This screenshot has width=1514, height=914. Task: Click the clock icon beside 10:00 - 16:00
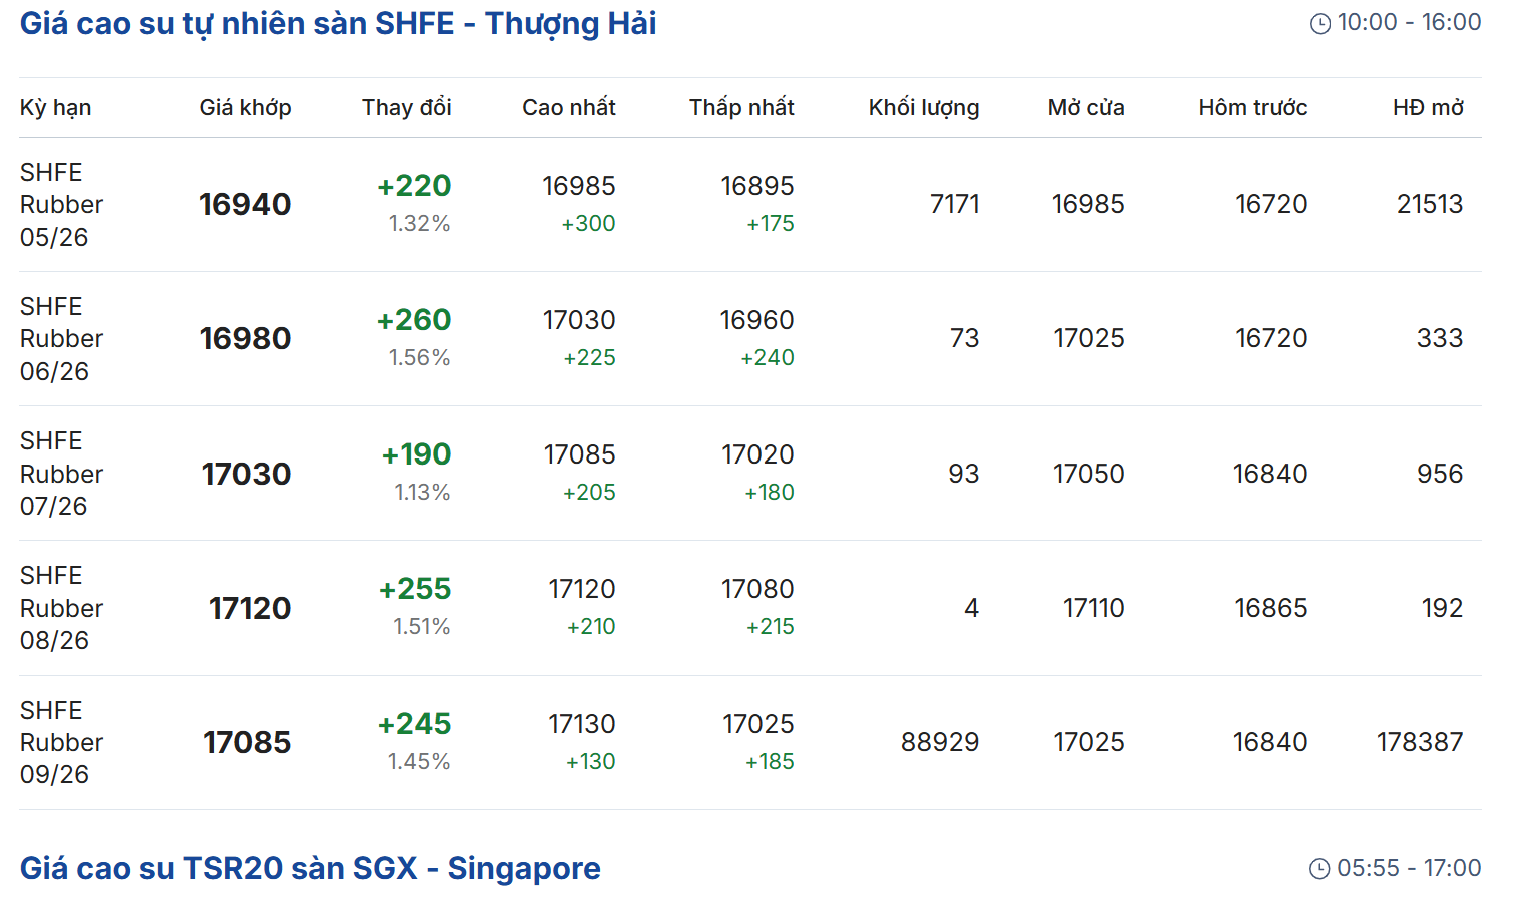1320,24
